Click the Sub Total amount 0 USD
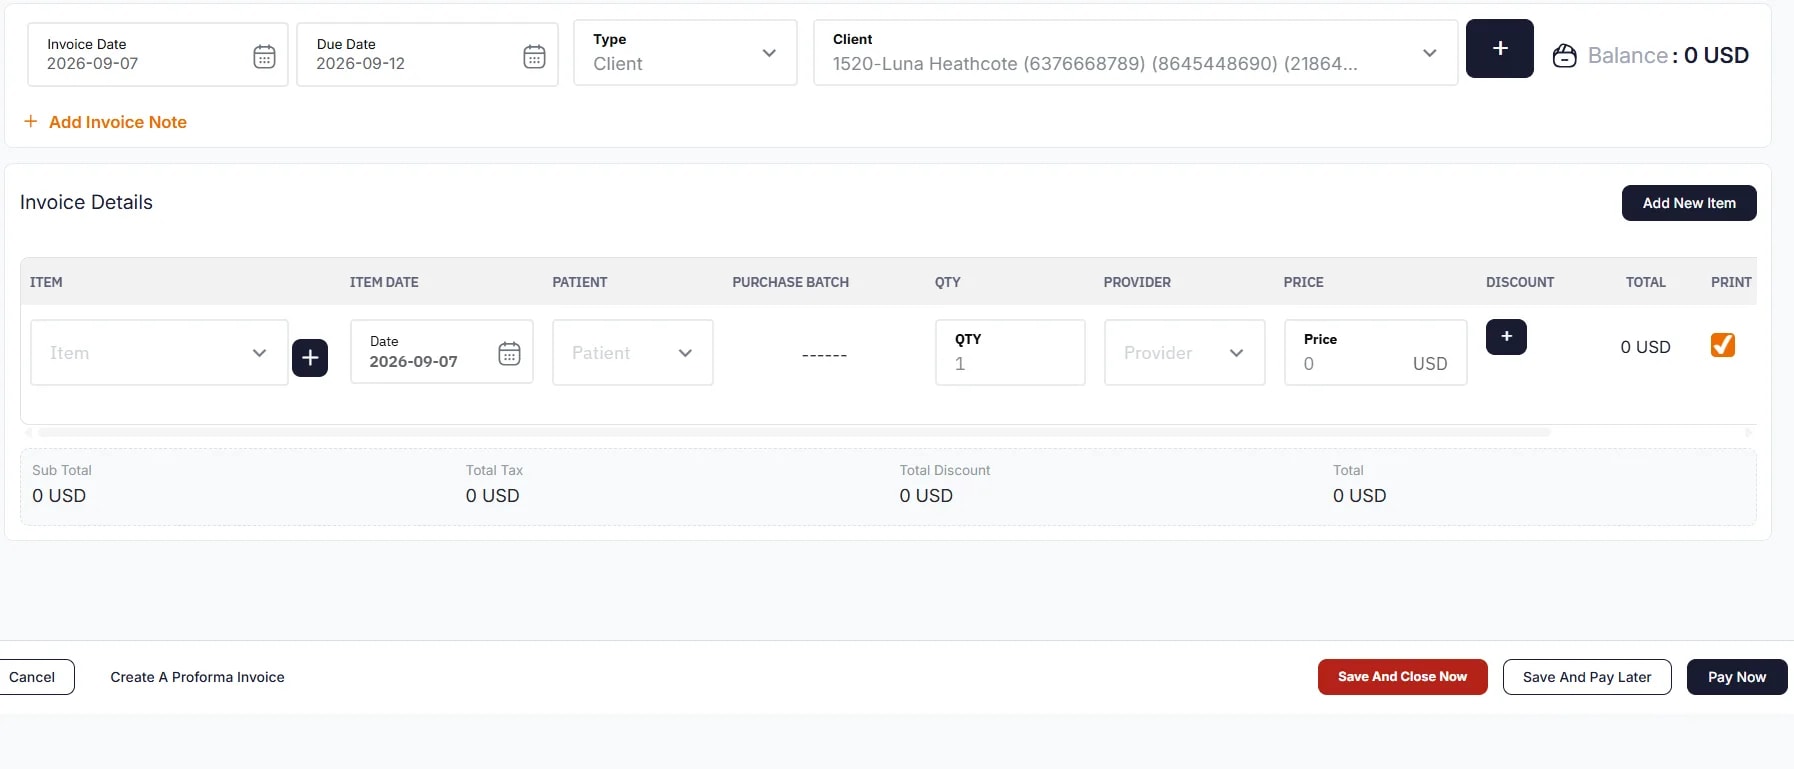Image resolution: width=1794 pixels, height=769 pixels. [x=59, y=495]
